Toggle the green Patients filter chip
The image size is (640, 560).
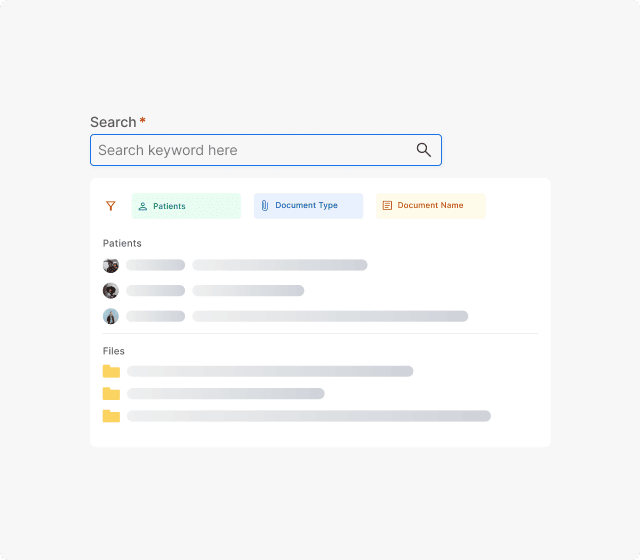(186, 206)
